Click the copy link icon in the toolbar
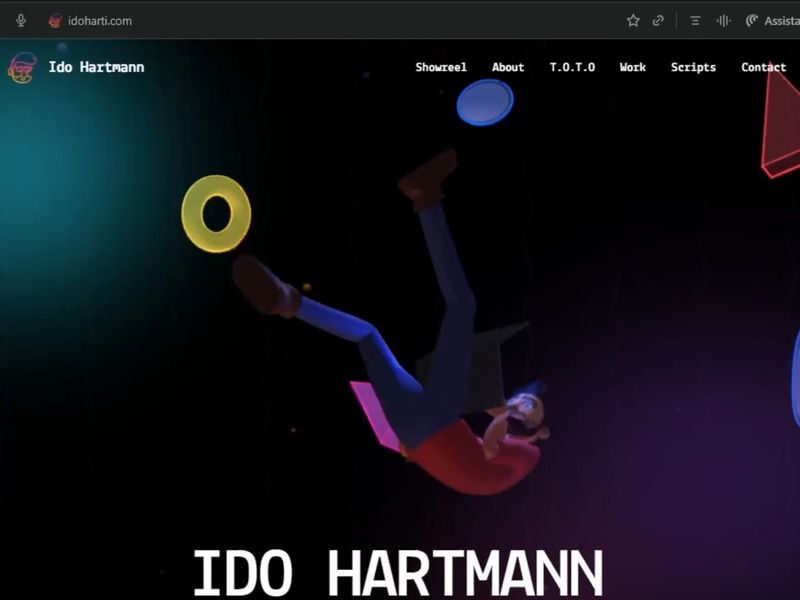This screenshot has height=600, width=800. [659, 19]
